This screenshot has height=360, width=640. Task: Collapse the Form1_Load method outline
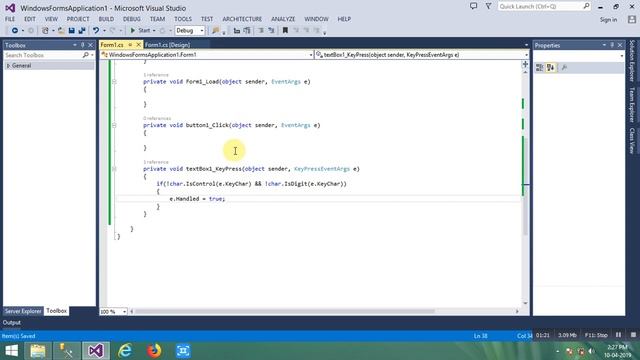[x=114, y=82]
